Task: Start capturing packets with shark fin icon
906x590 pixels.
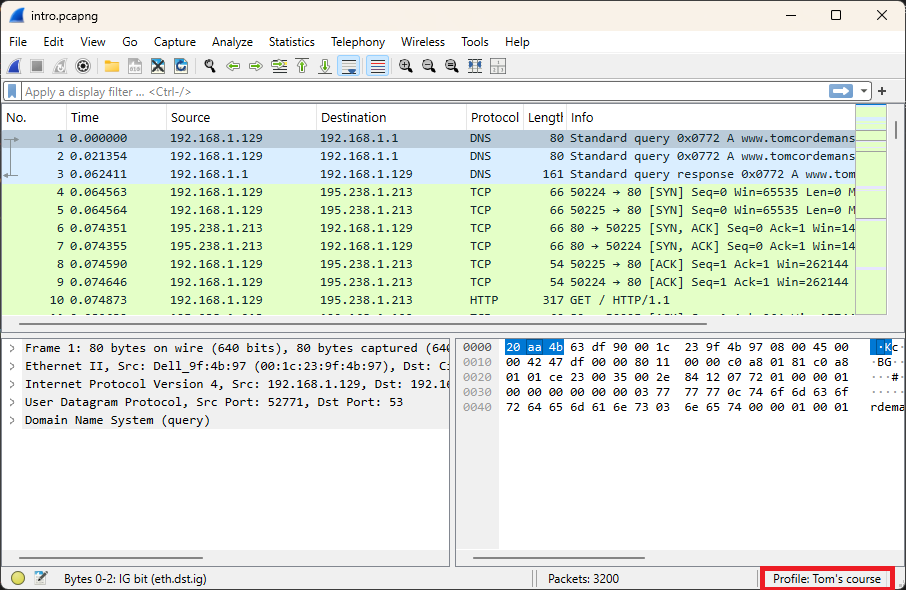Action: click(14, 66)
